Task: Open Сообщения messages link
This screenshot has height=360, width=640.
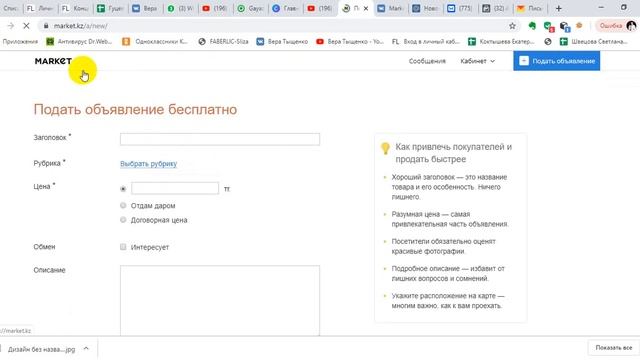Action: point(427,61)
